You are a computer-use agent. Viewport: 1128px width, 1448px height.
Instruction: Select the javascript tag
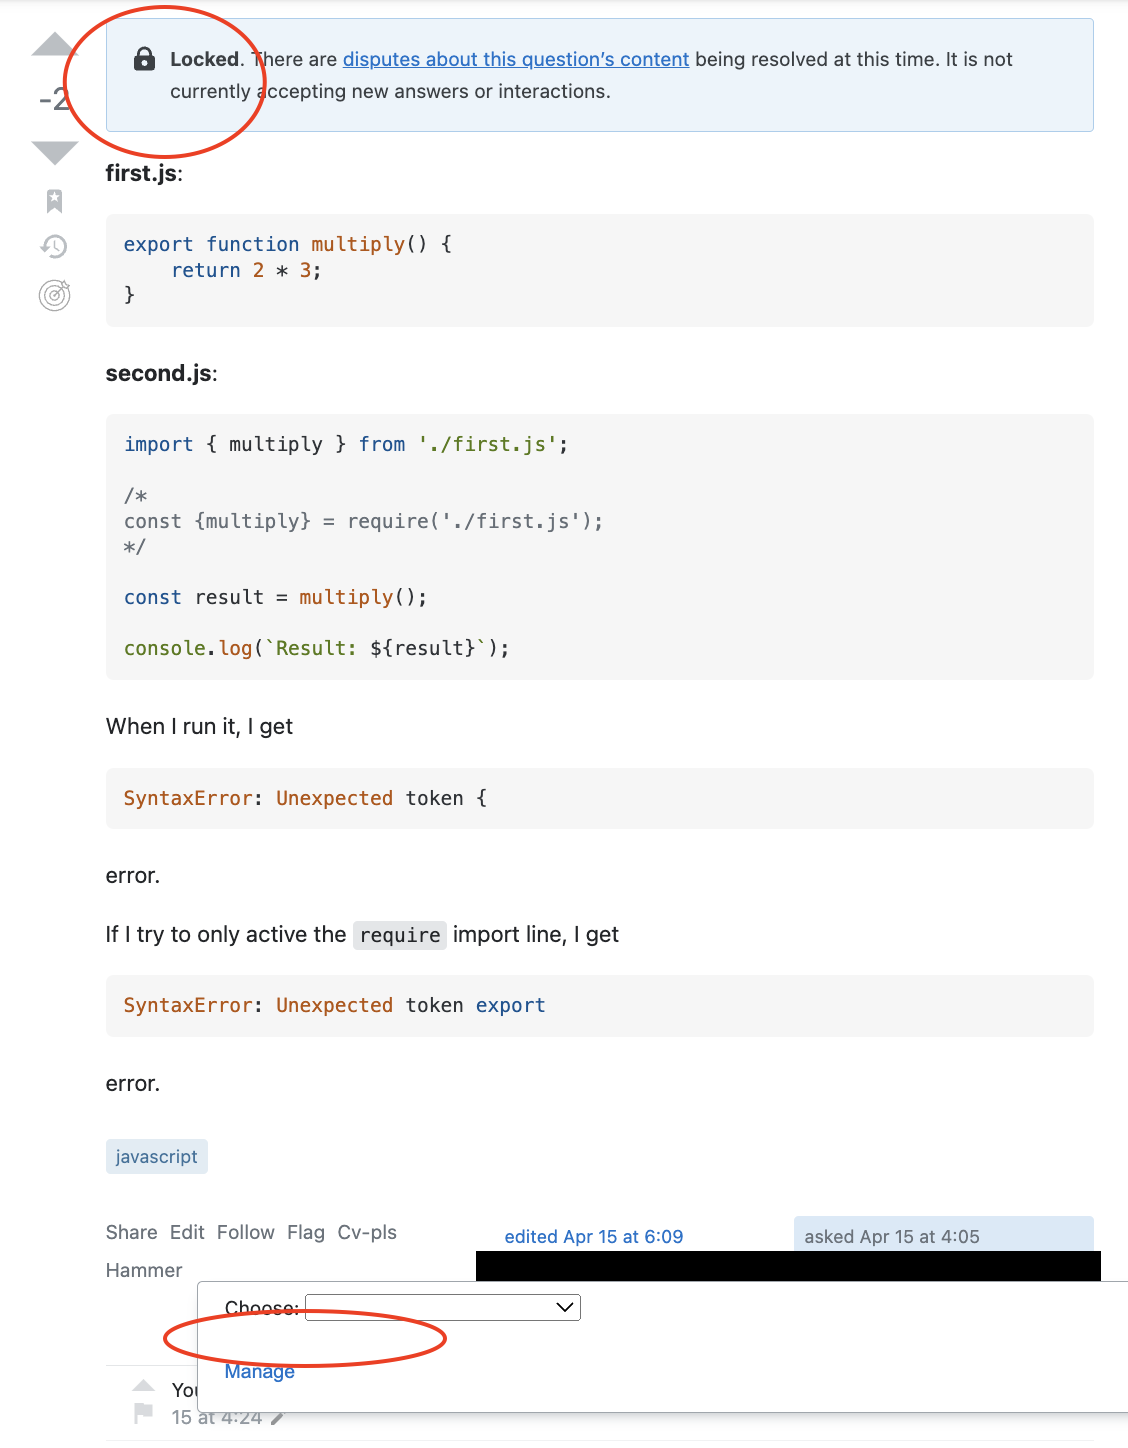click(156, 1156)
